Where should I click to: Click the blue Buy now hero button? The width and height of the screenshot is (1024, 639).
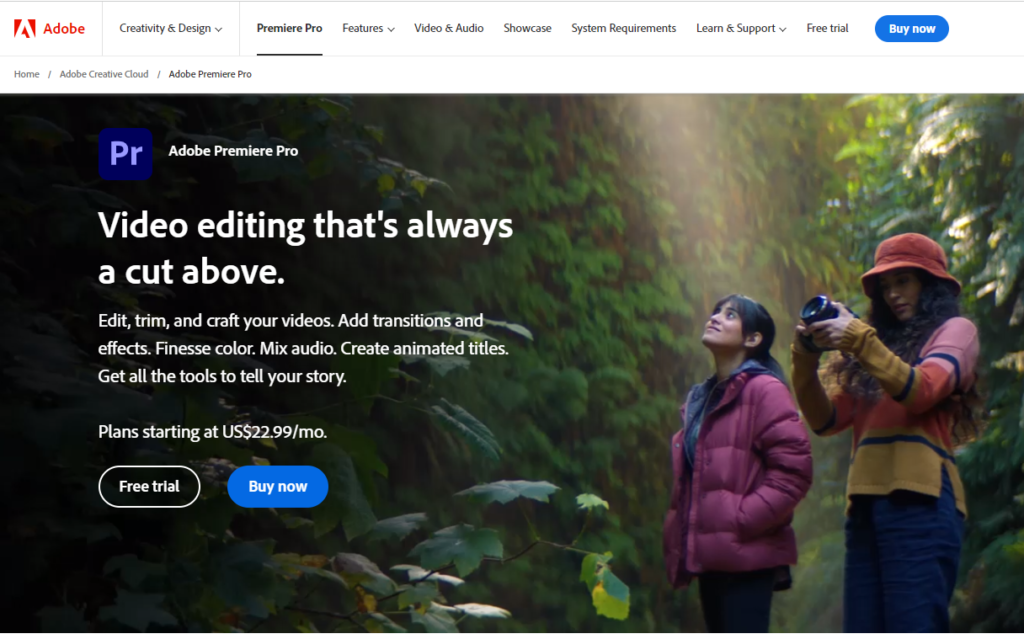click(277, 486)
